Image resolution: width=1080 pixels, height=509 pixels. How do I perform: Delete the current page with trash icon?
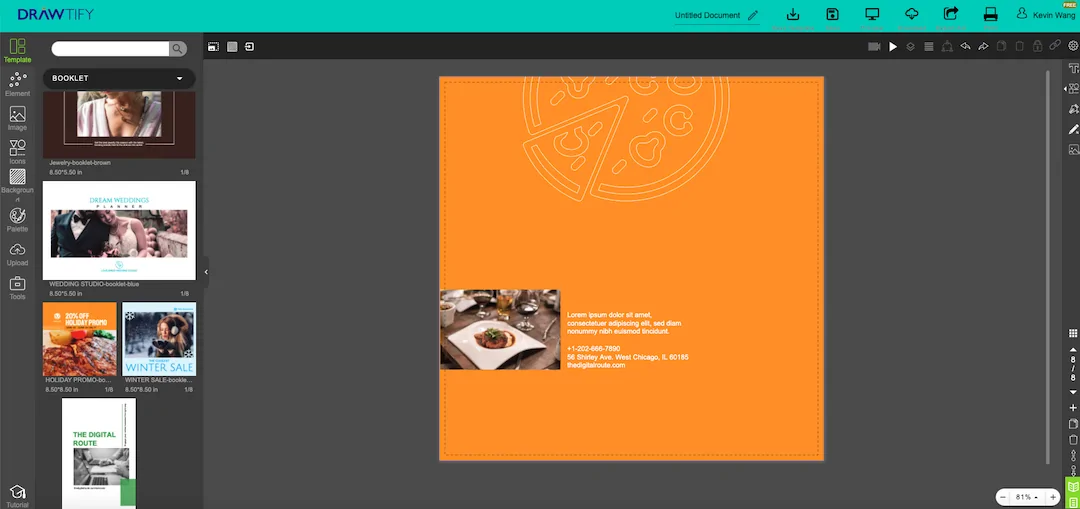point(1073,439)
